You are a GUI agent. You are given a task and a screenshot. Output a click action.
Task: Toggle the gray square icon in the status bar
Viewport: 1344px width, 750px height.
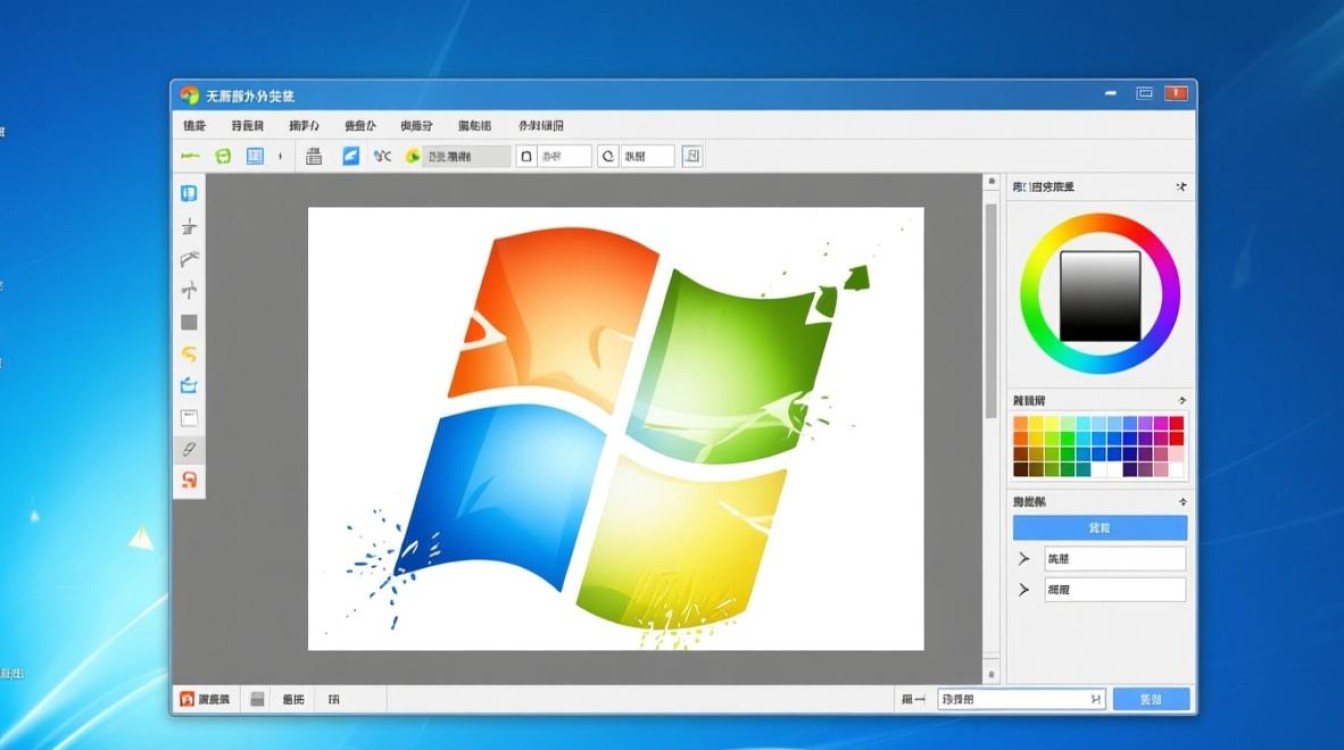(x=257, y=700)
